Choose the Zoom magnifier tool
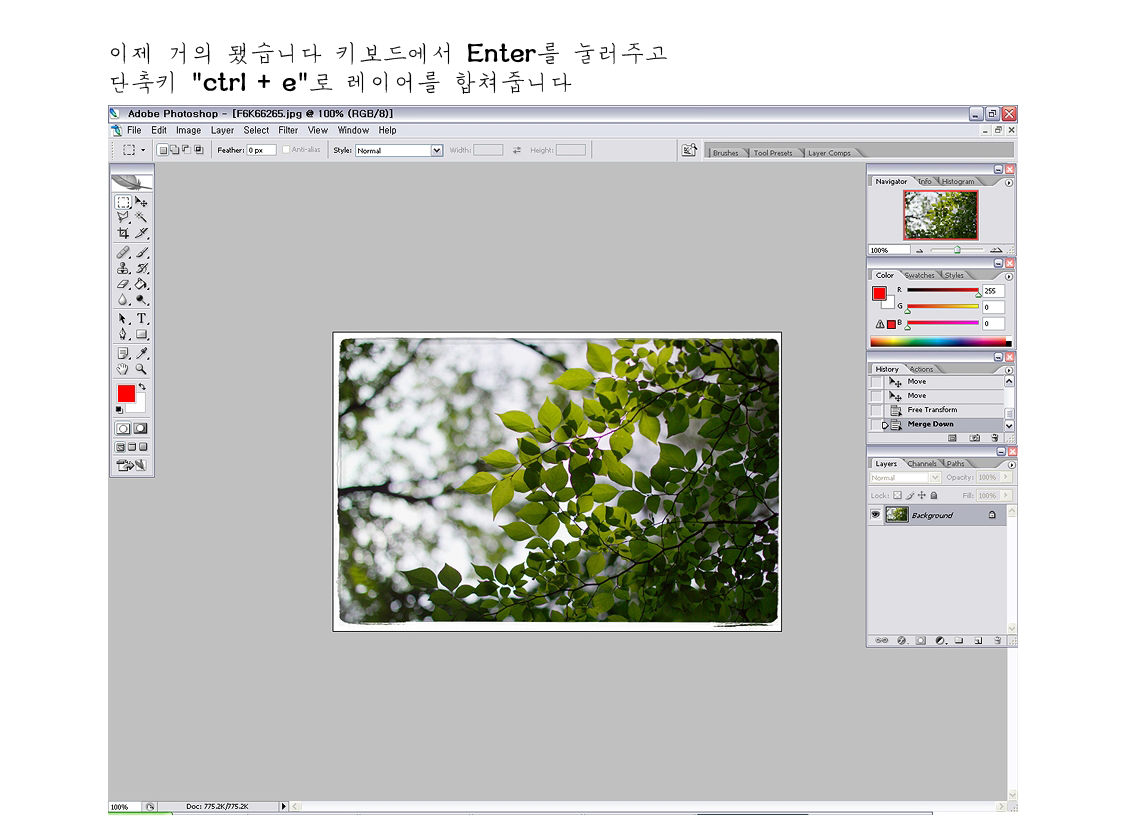 point(142,369)
